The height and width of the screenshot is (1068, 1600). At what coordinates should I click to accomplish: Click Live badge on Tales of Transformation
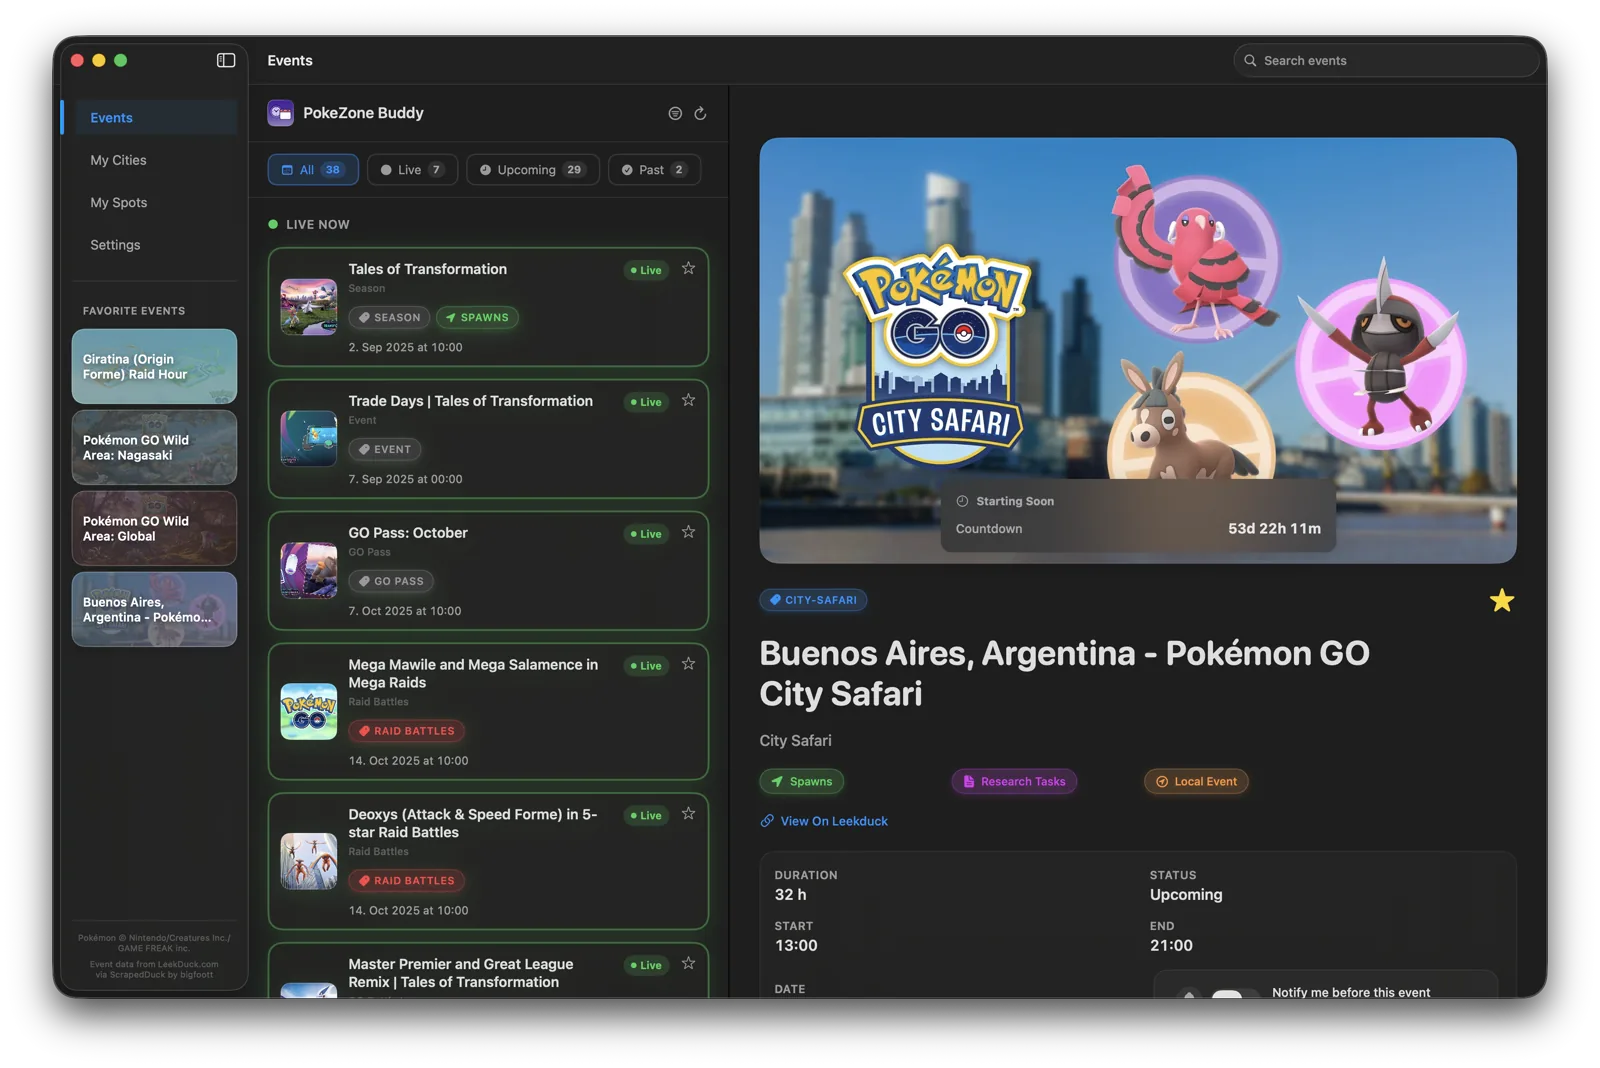646,270
